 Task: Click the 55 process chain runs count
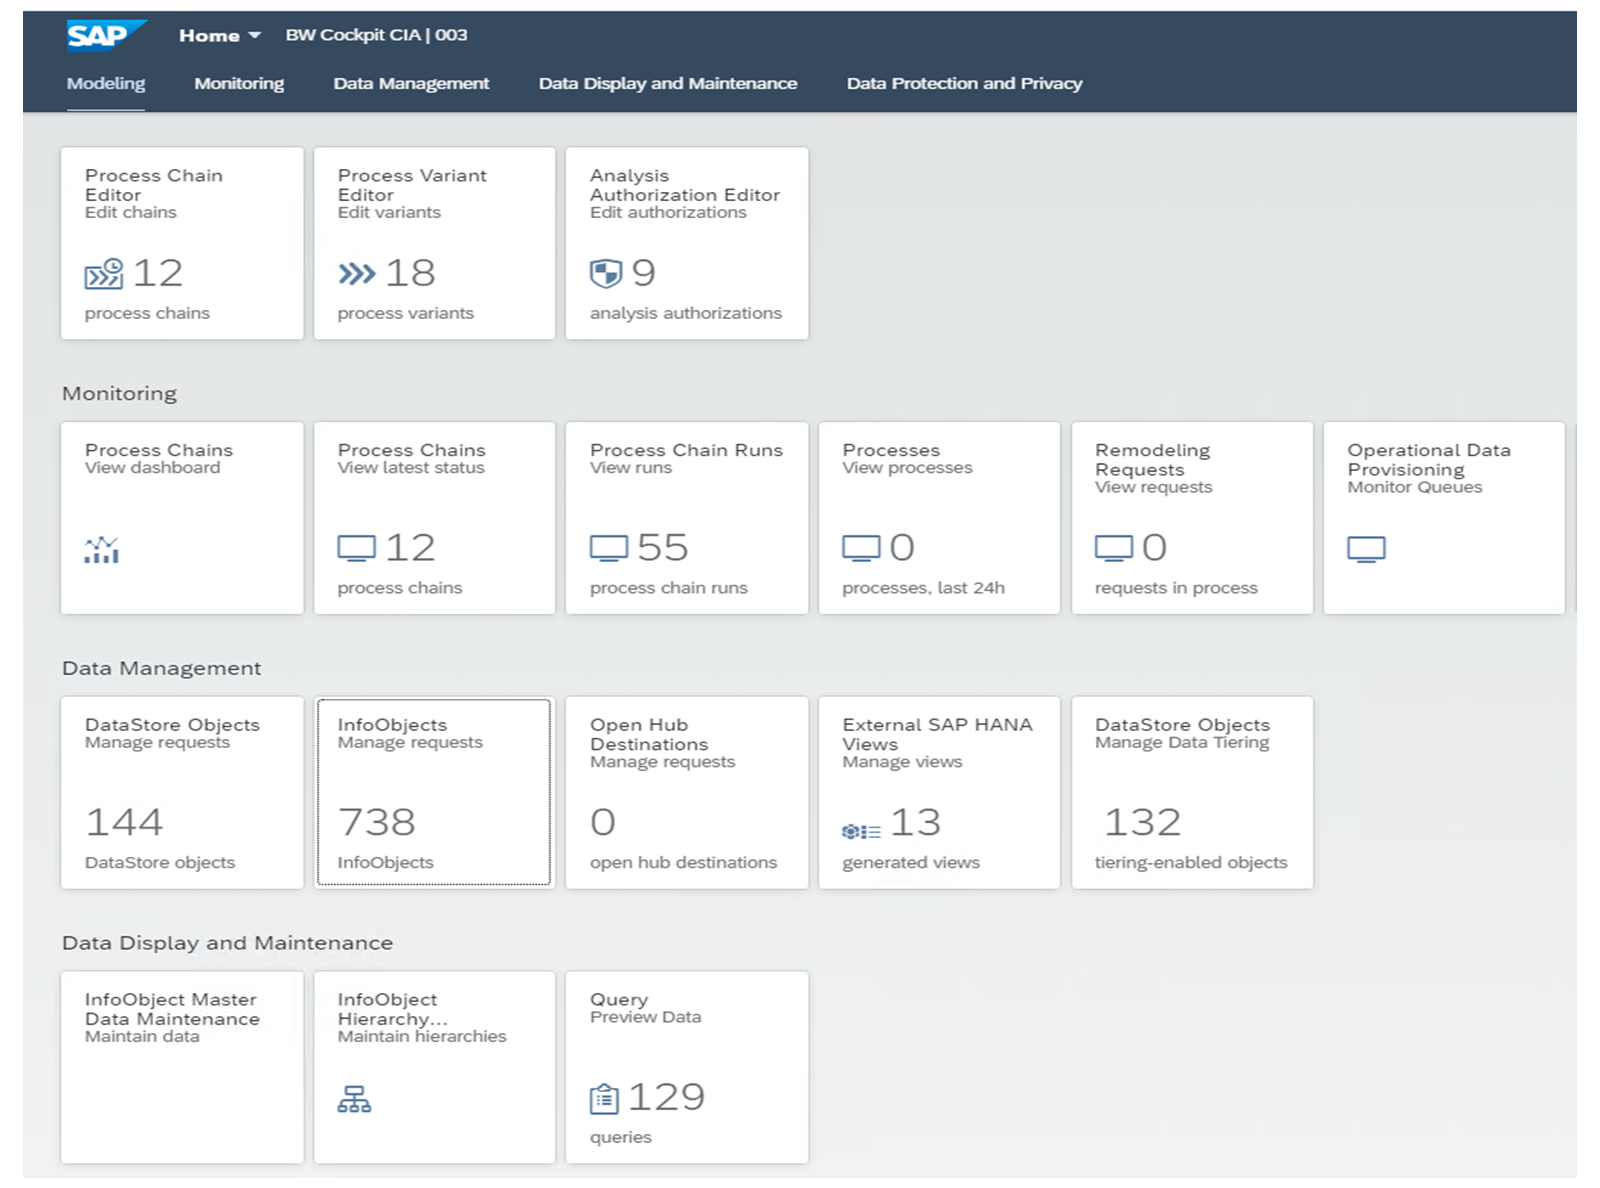pos(662,548)
